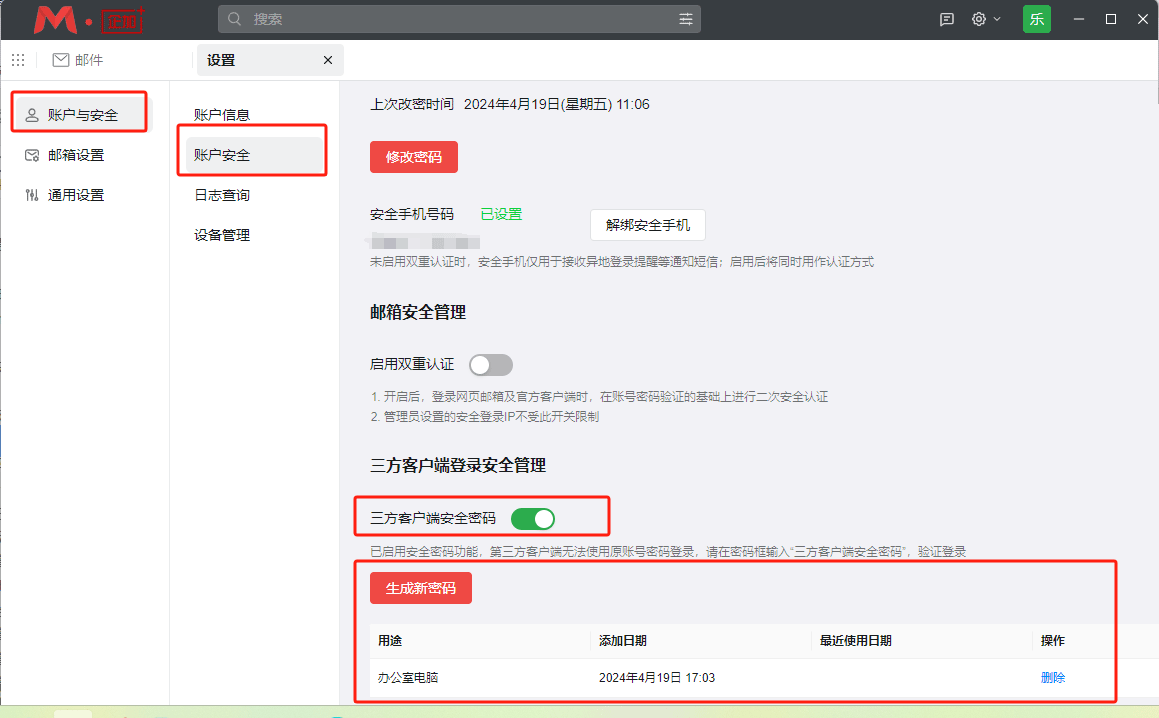This screenshot has width=1159, height=718.
Task: Click the settings gear icon in title bar
Action: 979,18
